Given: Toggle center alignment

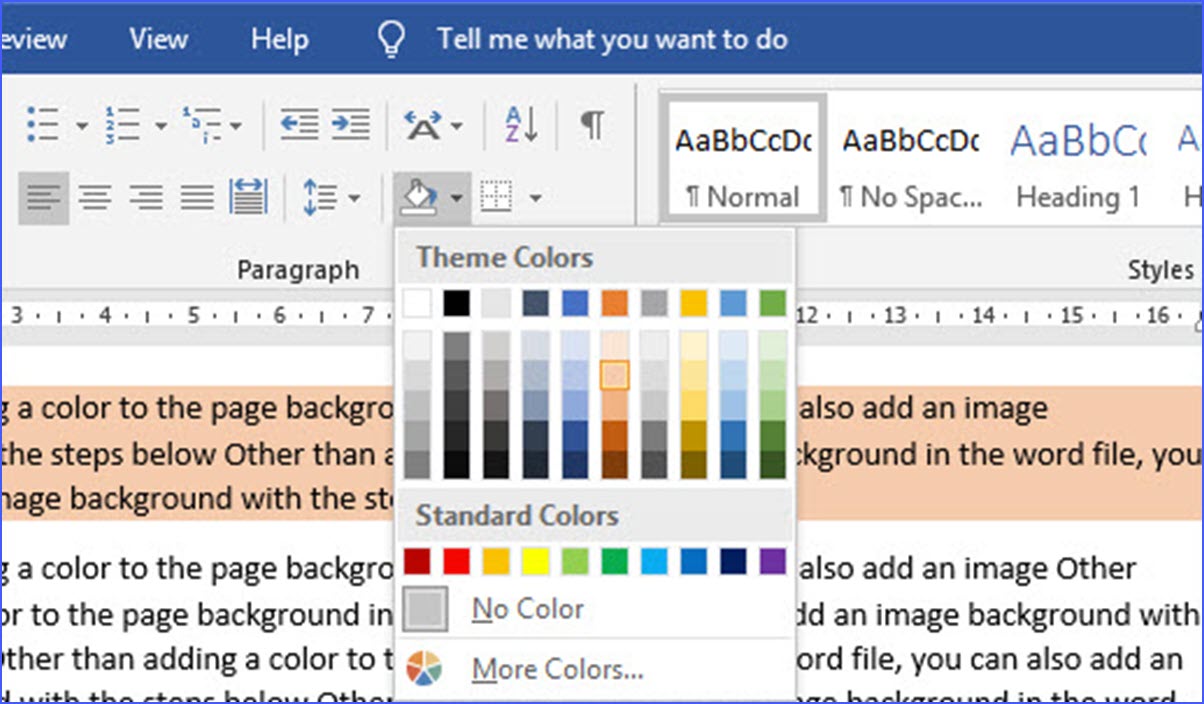Looking at the screenshot, I should pos(96,197).
